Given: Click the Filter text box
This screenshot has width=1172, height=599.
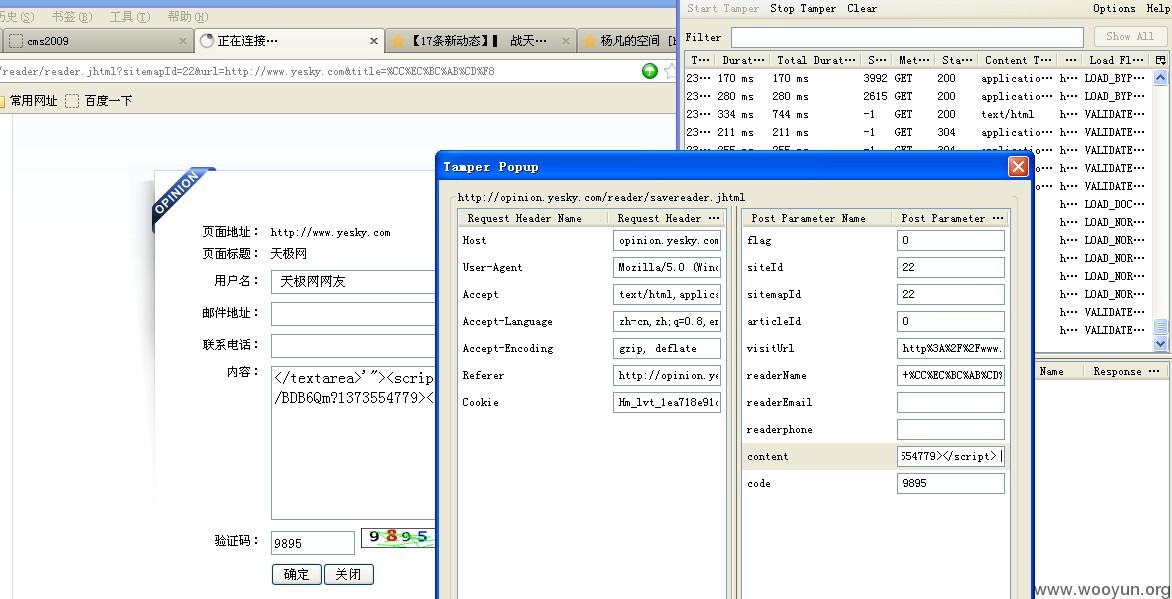Looking at the screenshot, I should [907, 37].
